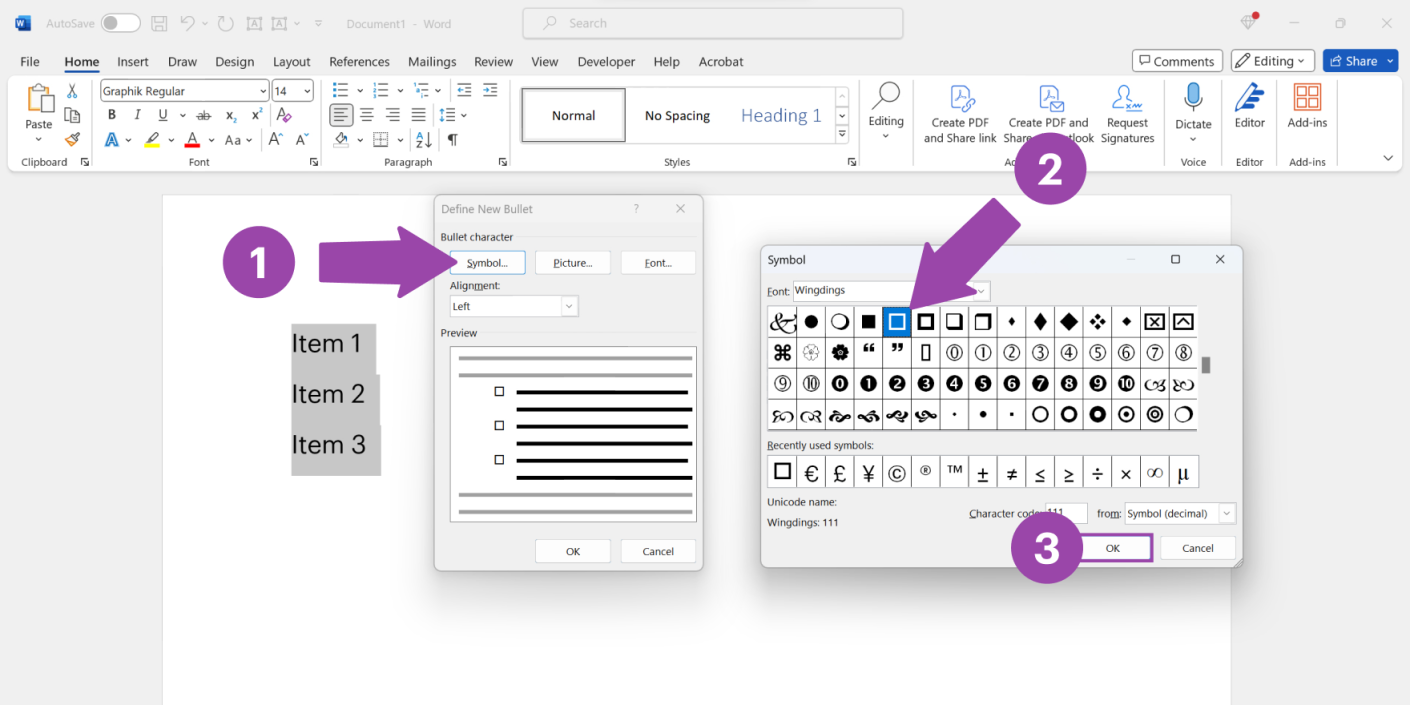Open the Insert ribbon tab
Screen dimensions: 1410x705
pos(132,61)
